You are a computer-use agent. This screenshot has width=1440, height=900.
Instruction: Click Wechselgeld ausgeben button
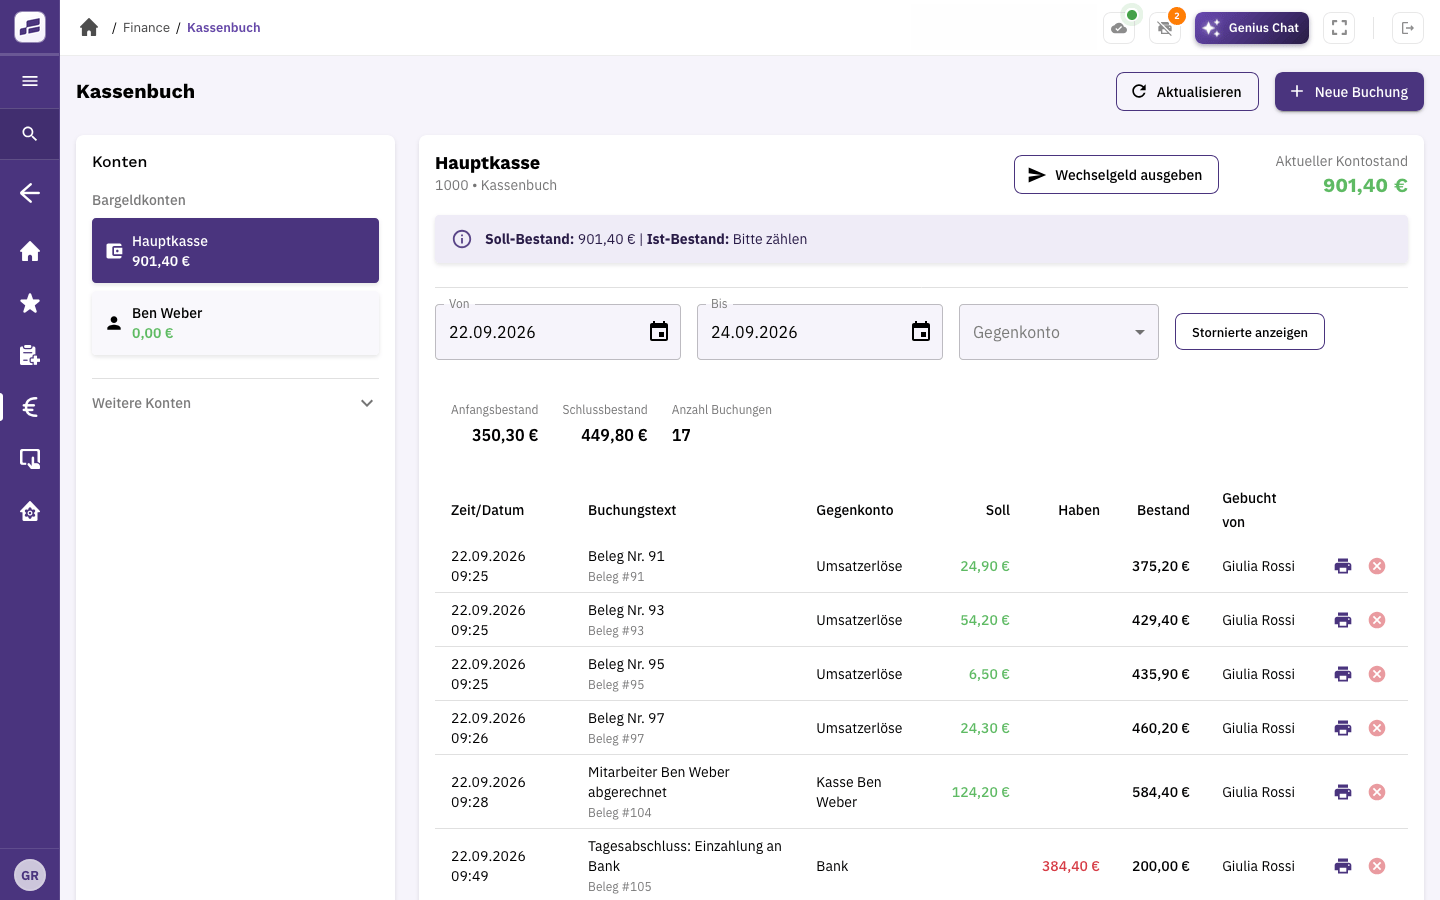click(1116, 174)
